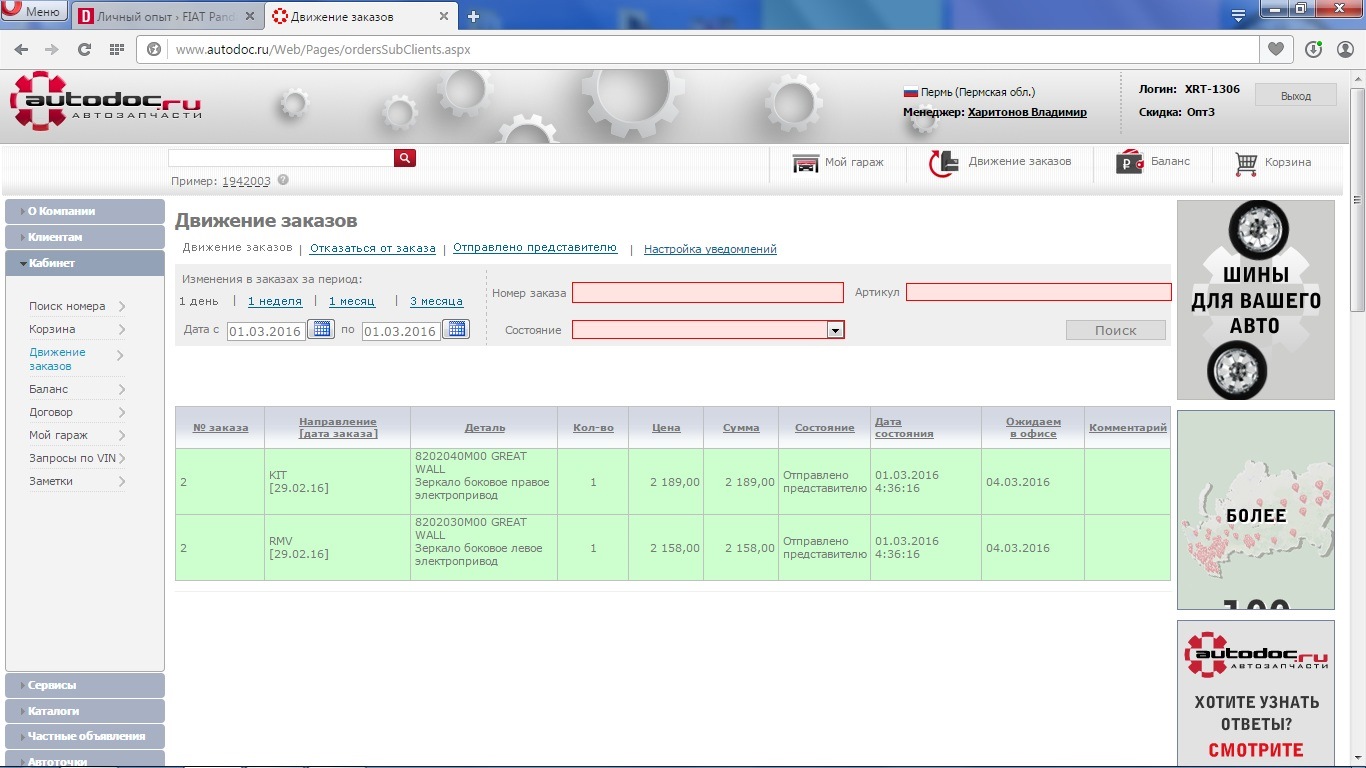Click the Дата с start date field
The image size is (1366, 768).
point(266,331)
